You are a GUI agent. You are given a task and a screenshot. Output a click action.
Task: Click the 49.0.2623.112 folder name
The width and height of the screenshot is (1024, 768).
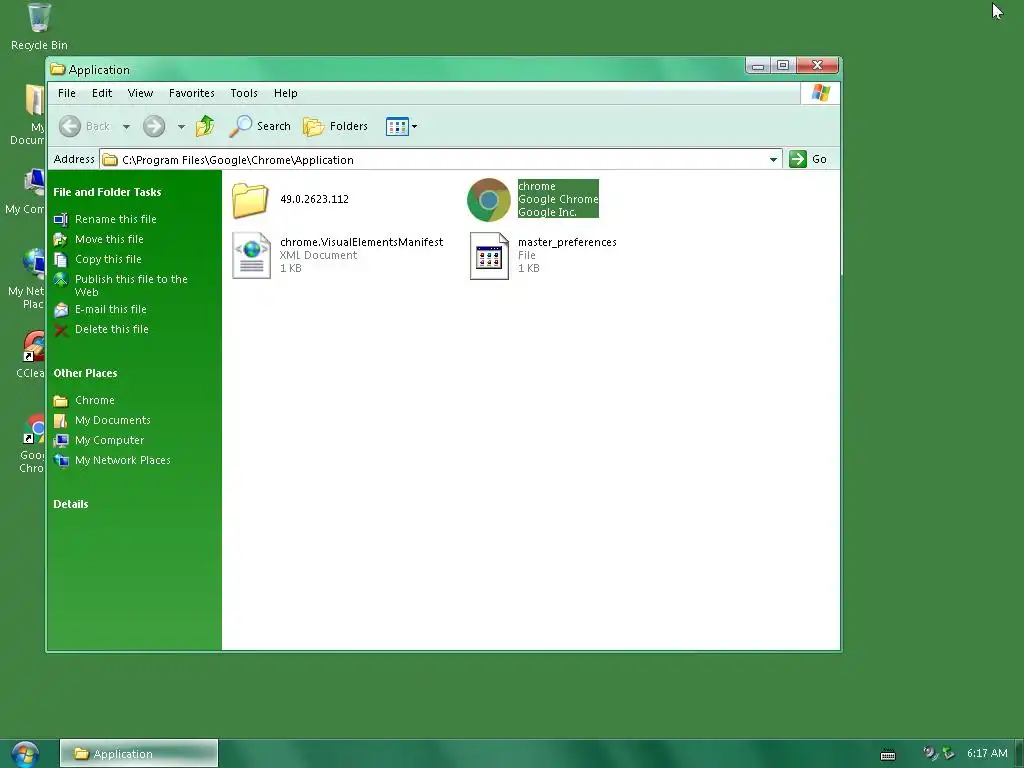pos(314,199)
